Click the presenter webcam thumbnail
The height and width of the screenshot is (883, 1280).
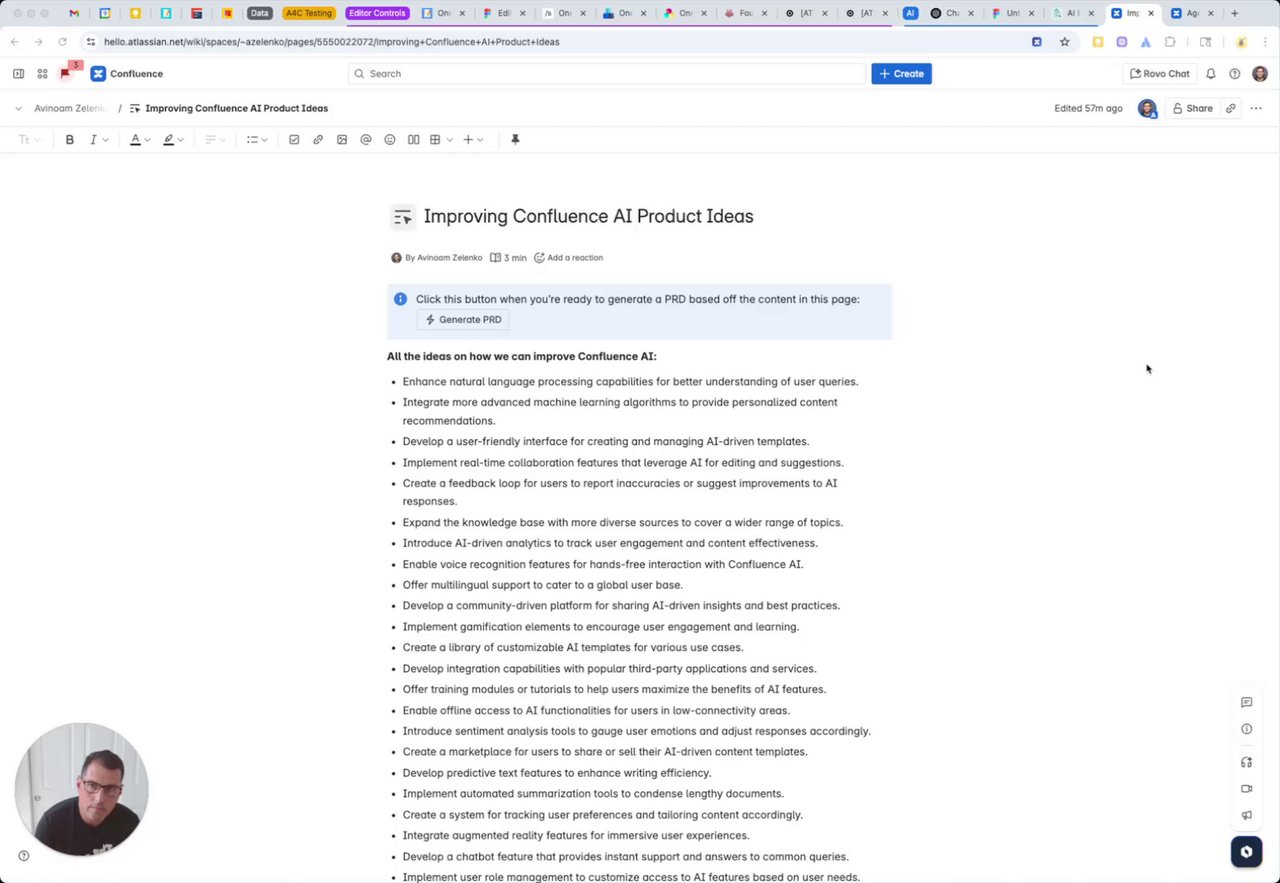click(82, 789)
